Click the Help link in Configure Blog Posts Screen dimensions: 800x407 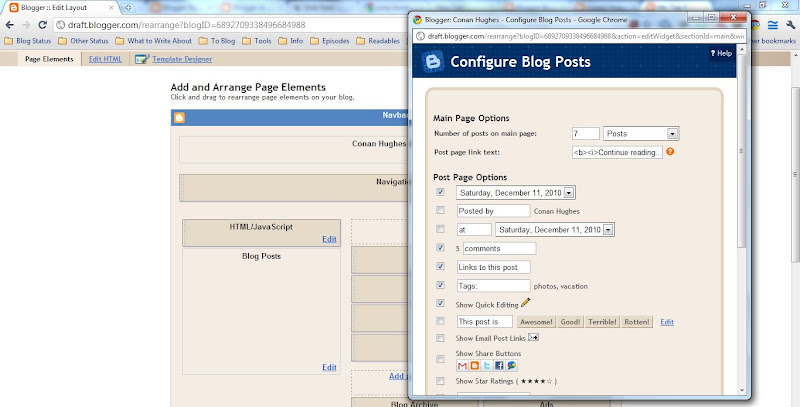coord(721,53)
